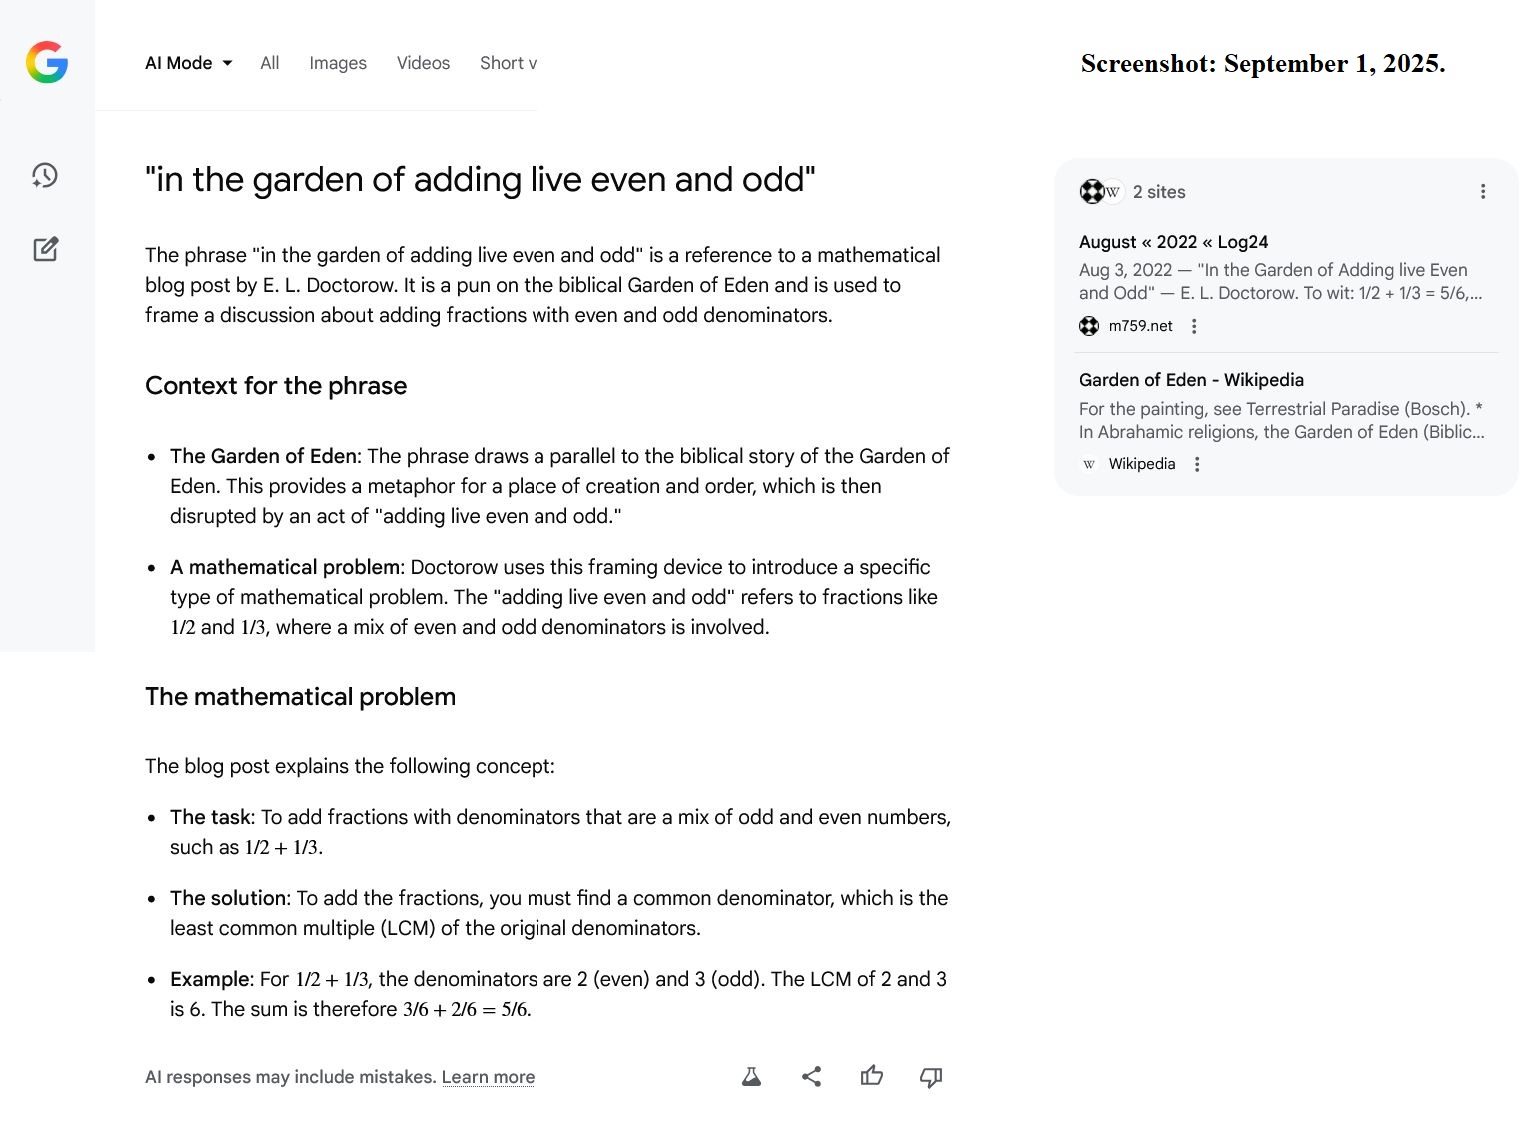Viewport: 1519px width, 1125px height.
Task: Click the Google logo icon
Action: 47,62
